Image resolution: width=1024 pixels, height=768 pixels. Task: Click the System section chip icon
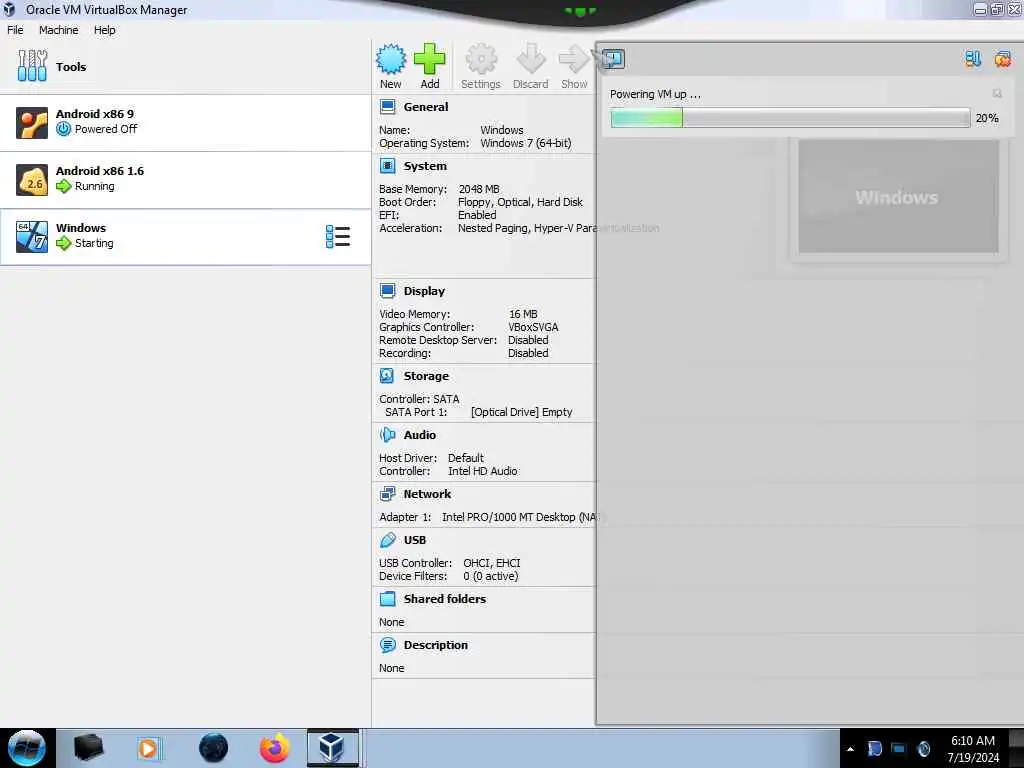click(387, 166)
